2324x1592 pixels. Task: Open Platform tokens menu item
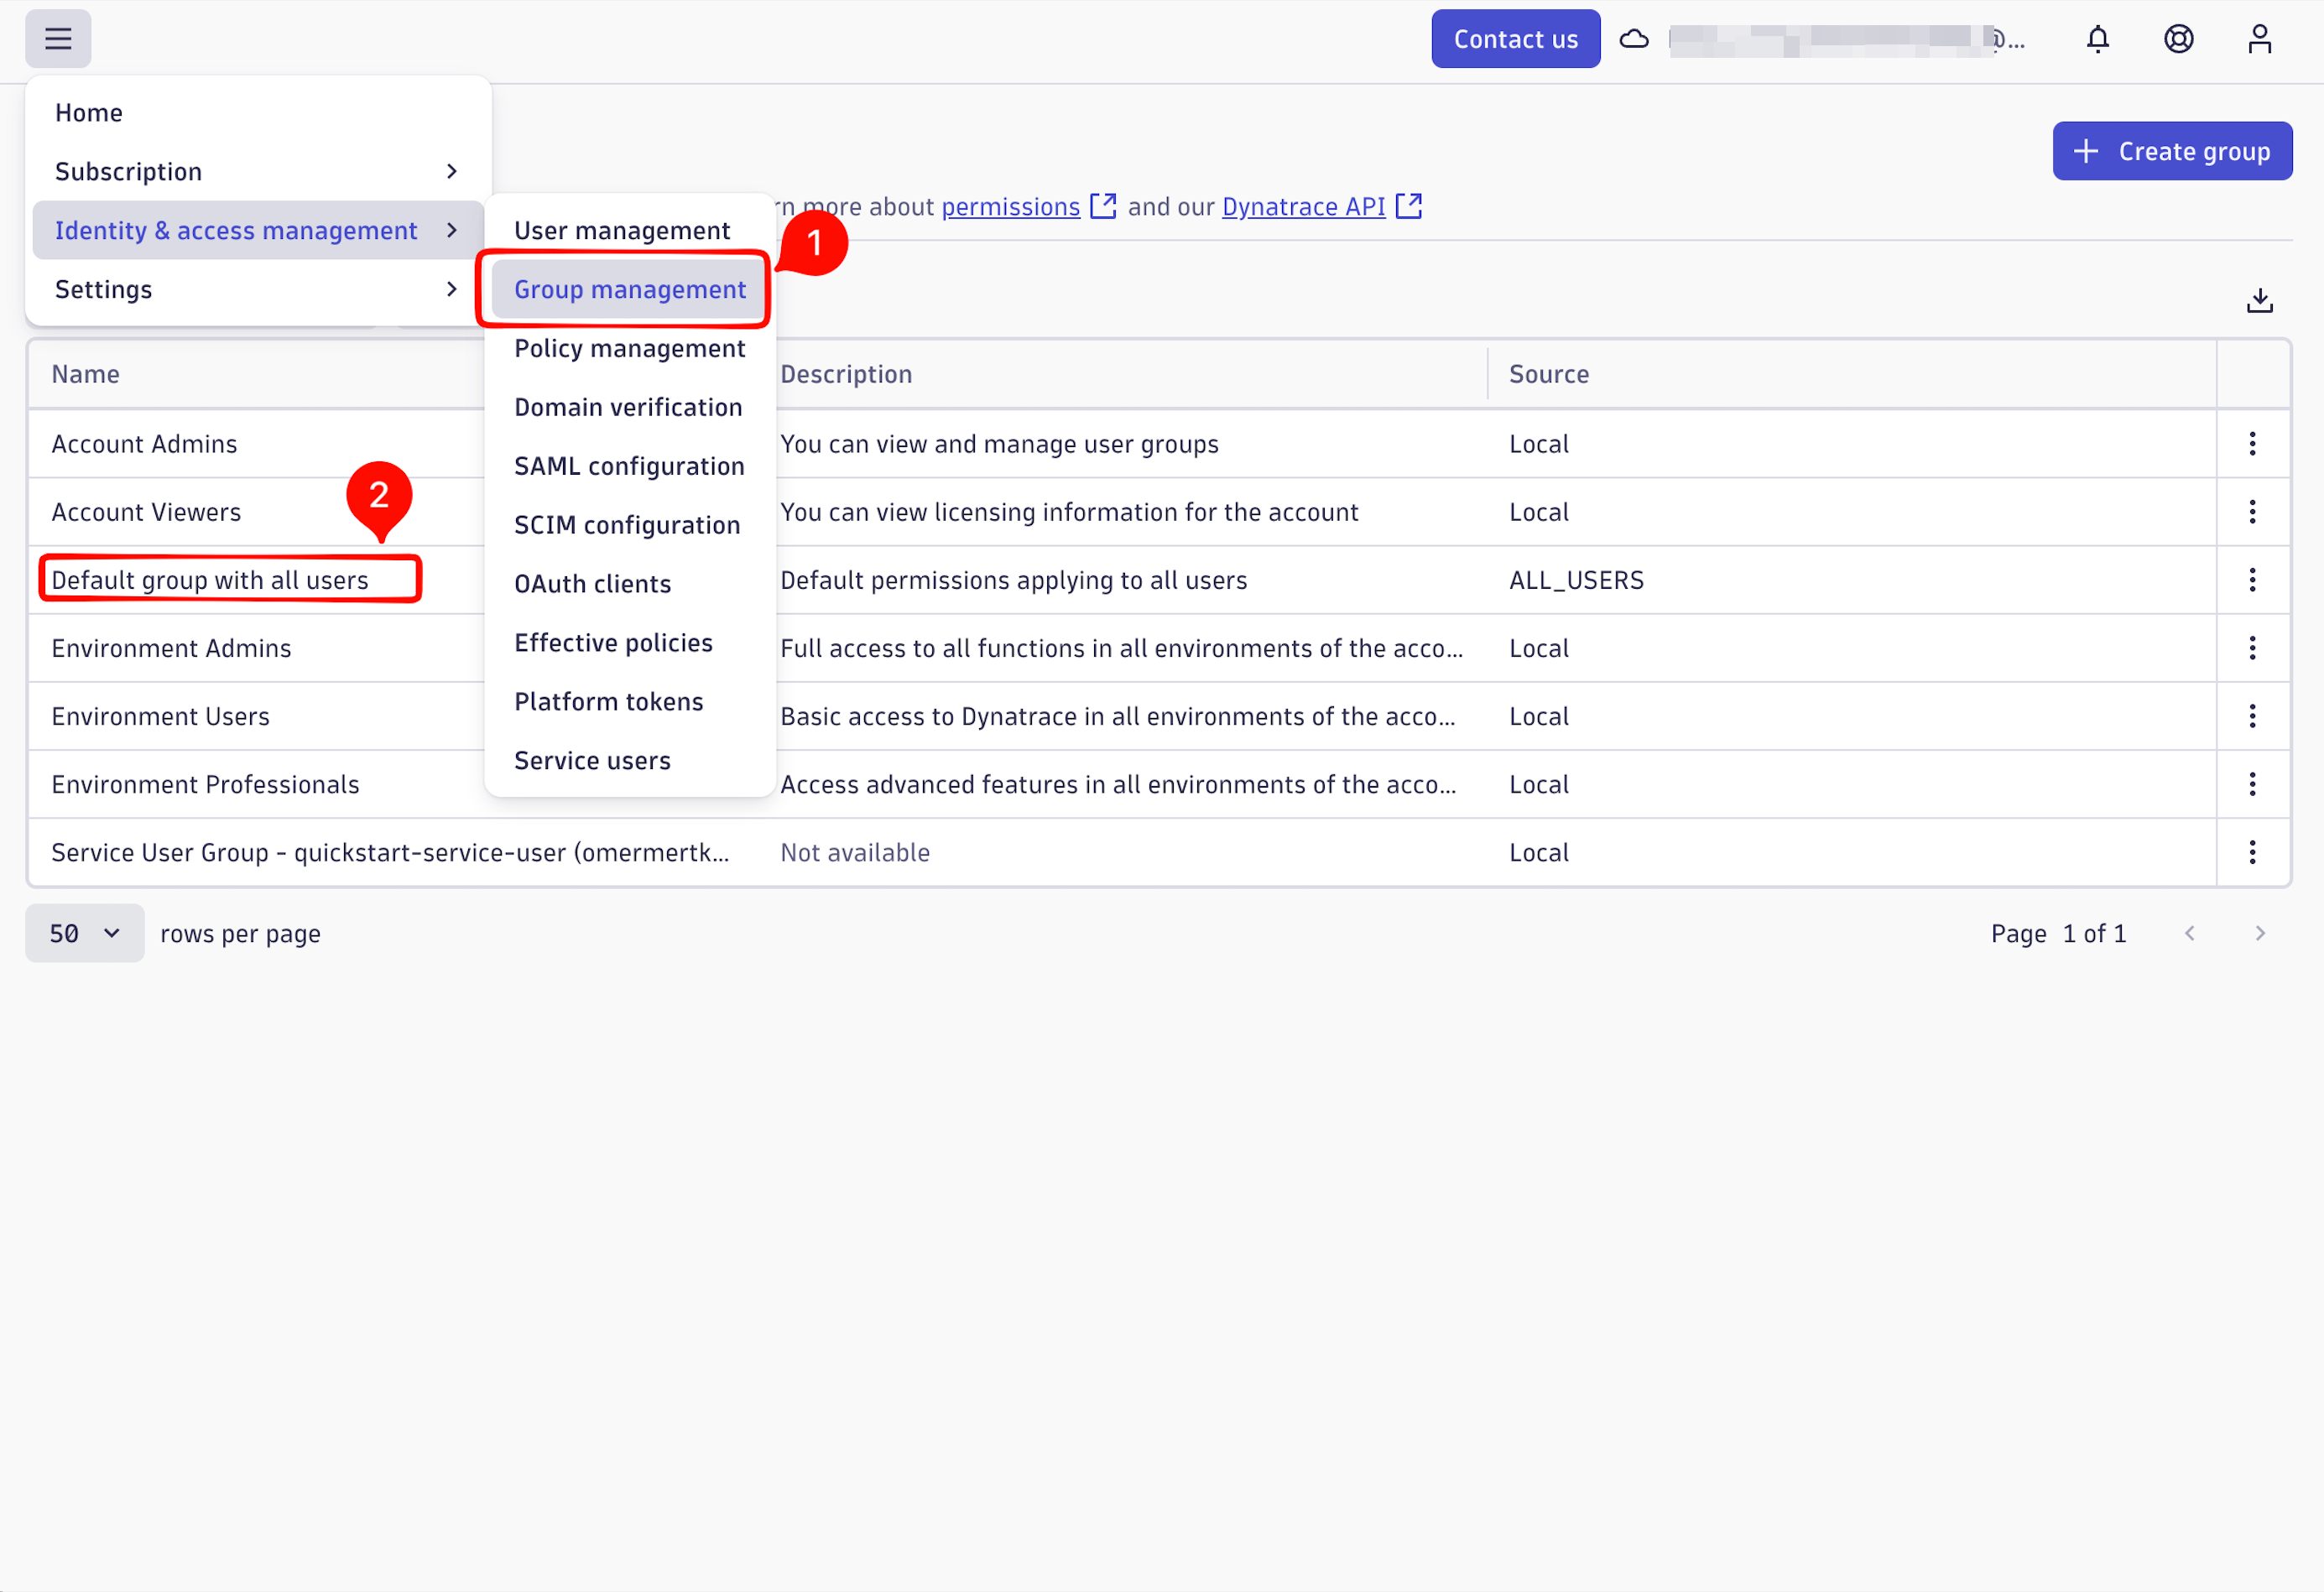click(x=630, y=702)
